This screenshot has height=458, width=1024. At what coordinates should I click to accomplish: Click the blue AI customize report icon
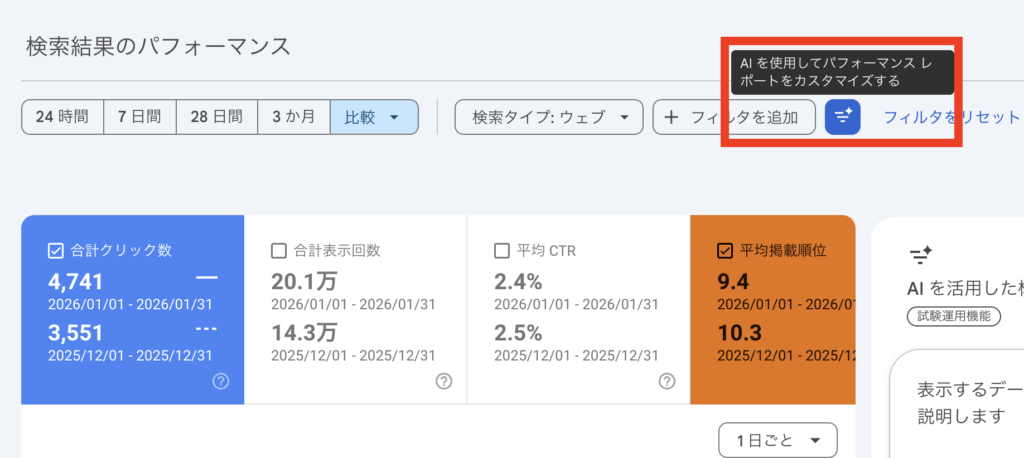(x=842, y=117)
